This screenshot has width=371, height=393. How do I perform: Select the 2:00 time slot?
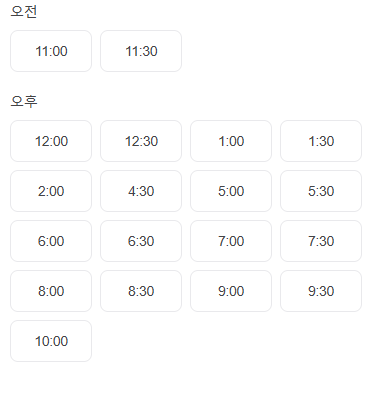click(x=51, y=191)
